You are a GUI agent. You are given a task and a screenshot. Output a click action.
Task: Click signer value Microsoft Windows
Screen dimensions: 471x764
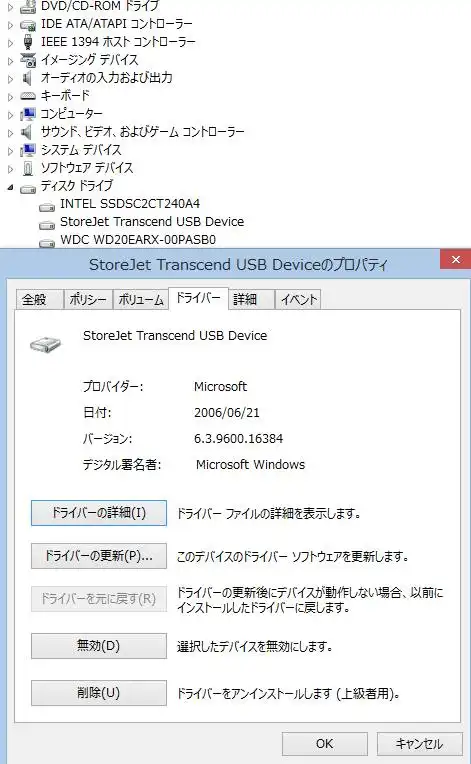pos(250,465)
